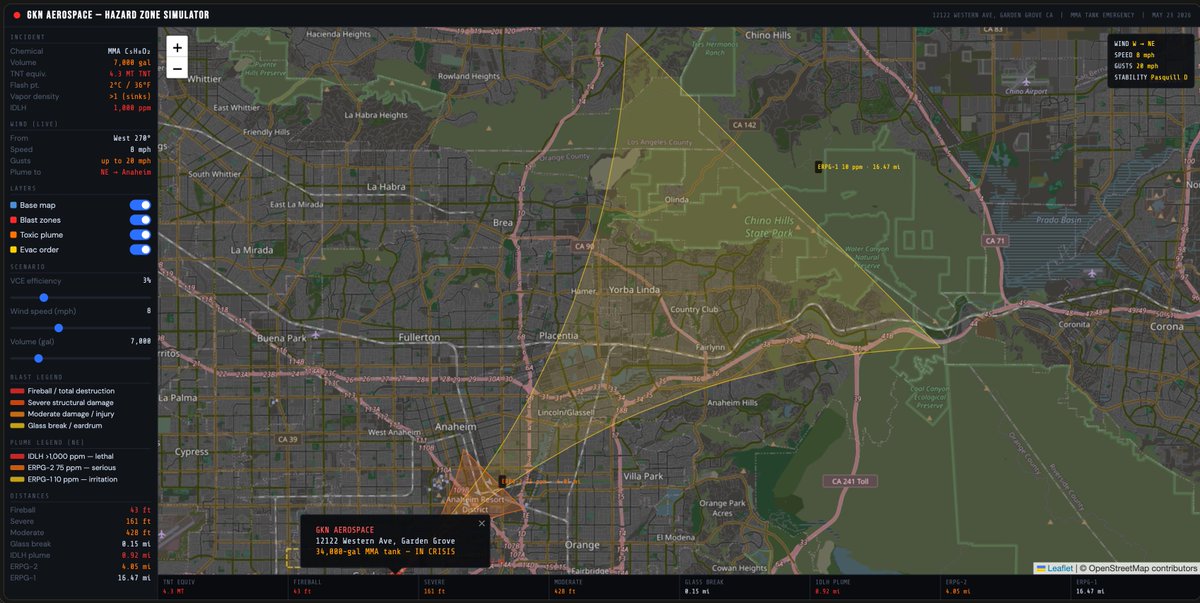Select the SEVERE 161 ft status bar entry
1200x603 pixels.
483,587
